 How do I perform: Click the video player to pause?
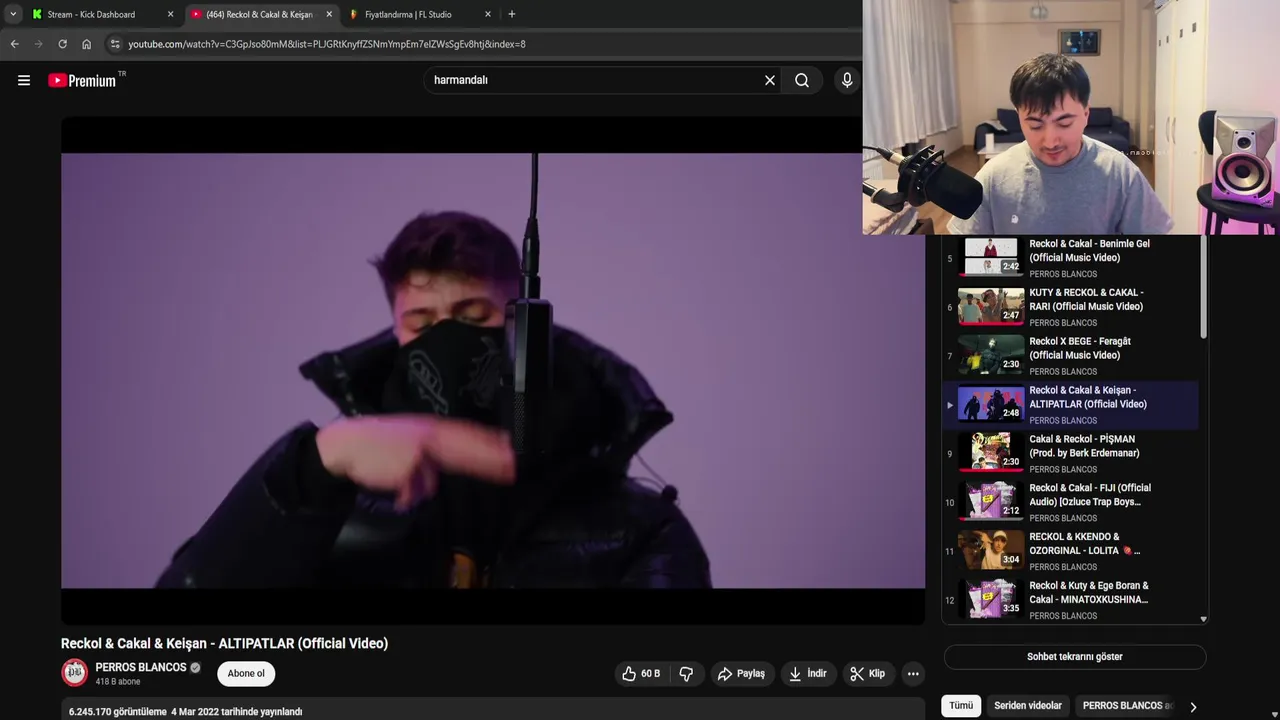click(x=492, y=370)
